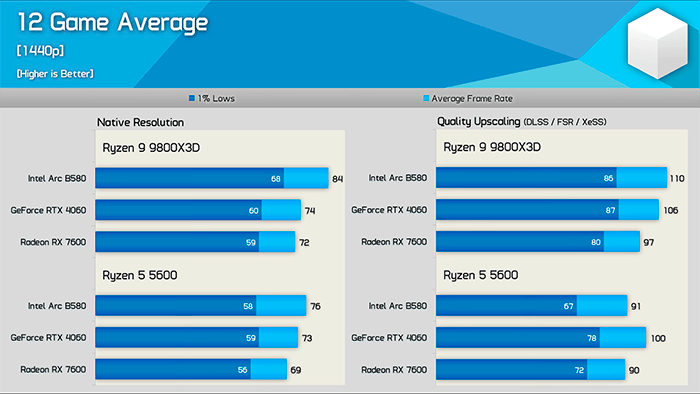Screen dimensions: 700x394
Task: Click the 1% Lows legend swatch
Action: point(192,98)
